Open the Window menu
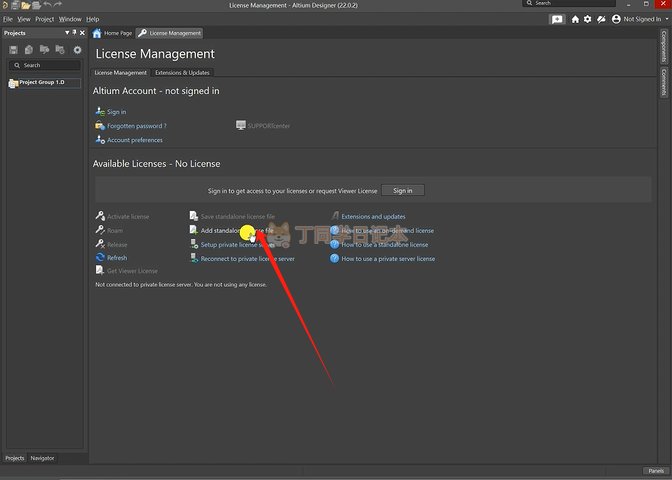Image resolution: width=672 pixels, height=480 pixels. 70,19
